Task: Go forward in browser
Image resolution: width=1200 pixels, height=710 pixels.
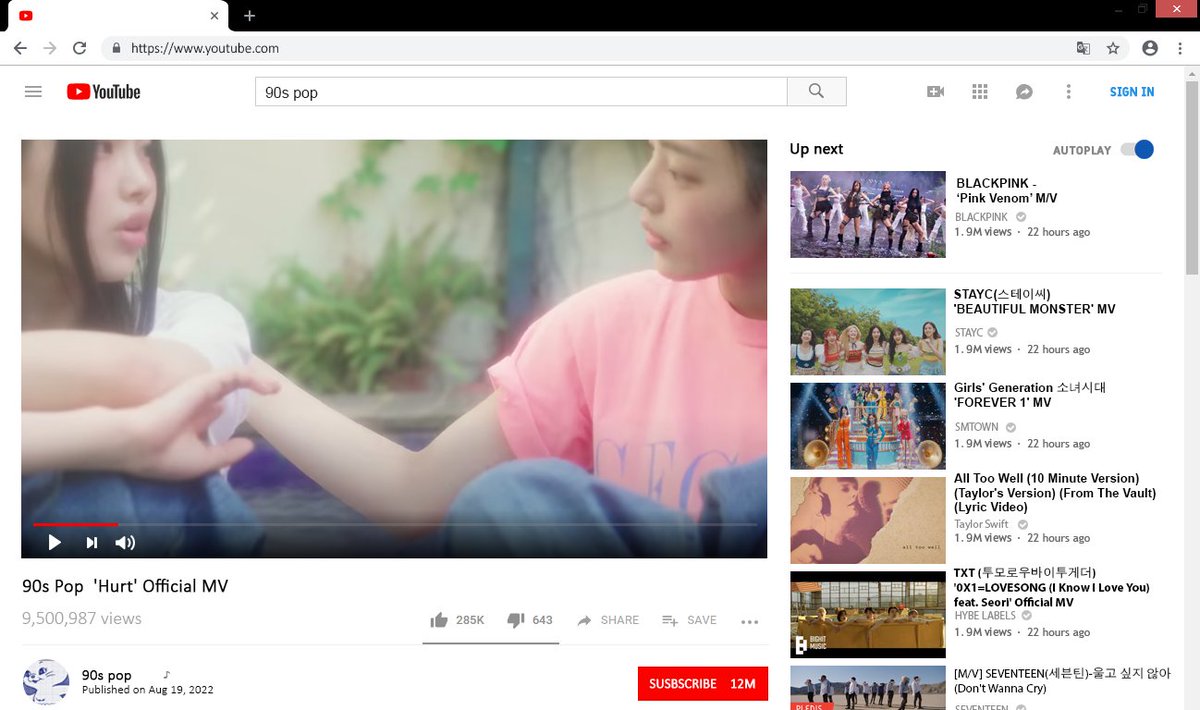Action: tap(50, 48)
